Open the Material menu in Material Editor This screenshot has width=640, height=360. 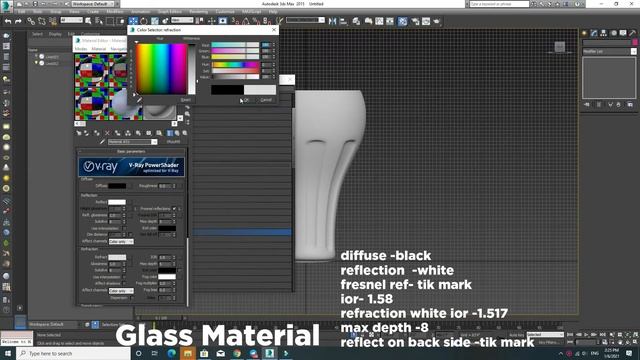pos(98,49)
